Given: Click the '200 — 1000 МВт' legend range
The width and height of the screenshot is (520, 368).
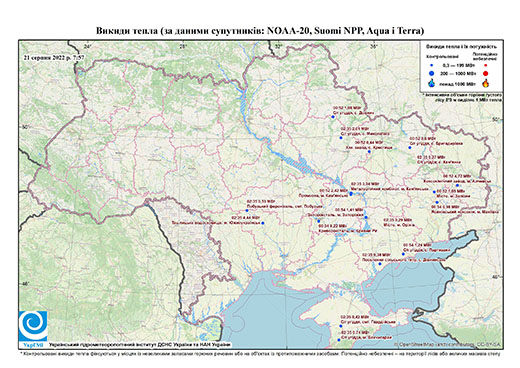Looking at the screenshot, I should (458, 73).
